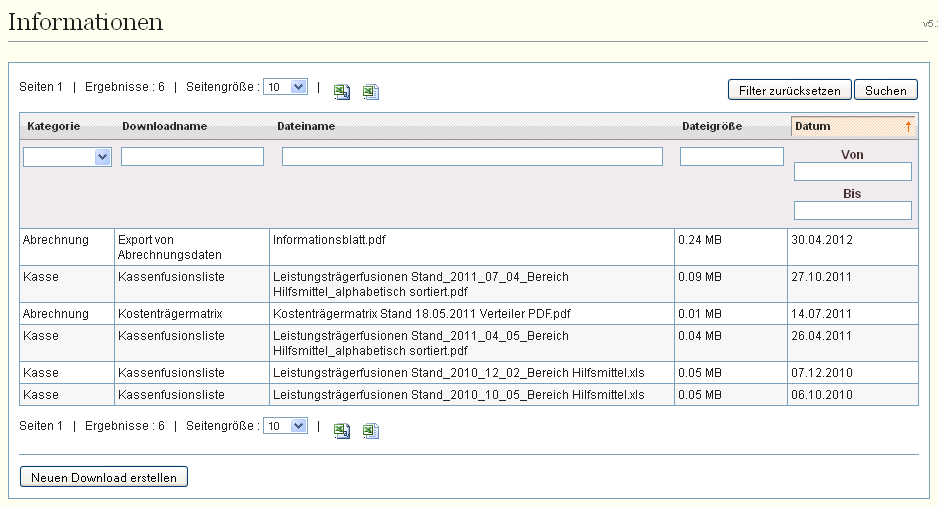This screenshot has width=938, height=507.
Task: Click Kasse in the 07.12.2010 row
Action: click(41, 373)
